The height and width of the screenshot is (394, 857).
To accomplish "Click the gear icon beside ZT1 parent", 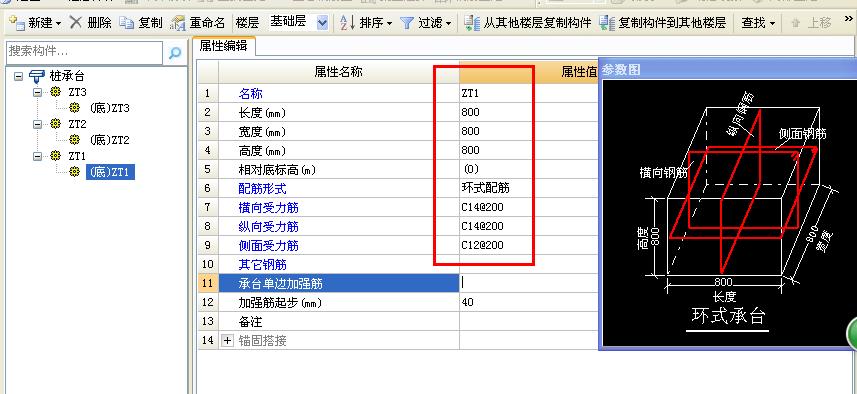I will [55, 156].
